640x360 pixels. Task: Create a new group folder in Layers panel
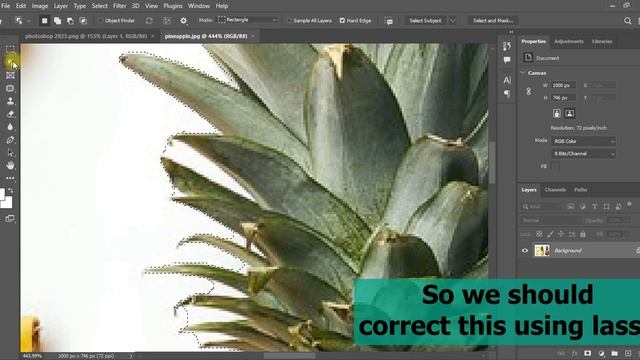(614, 353)
